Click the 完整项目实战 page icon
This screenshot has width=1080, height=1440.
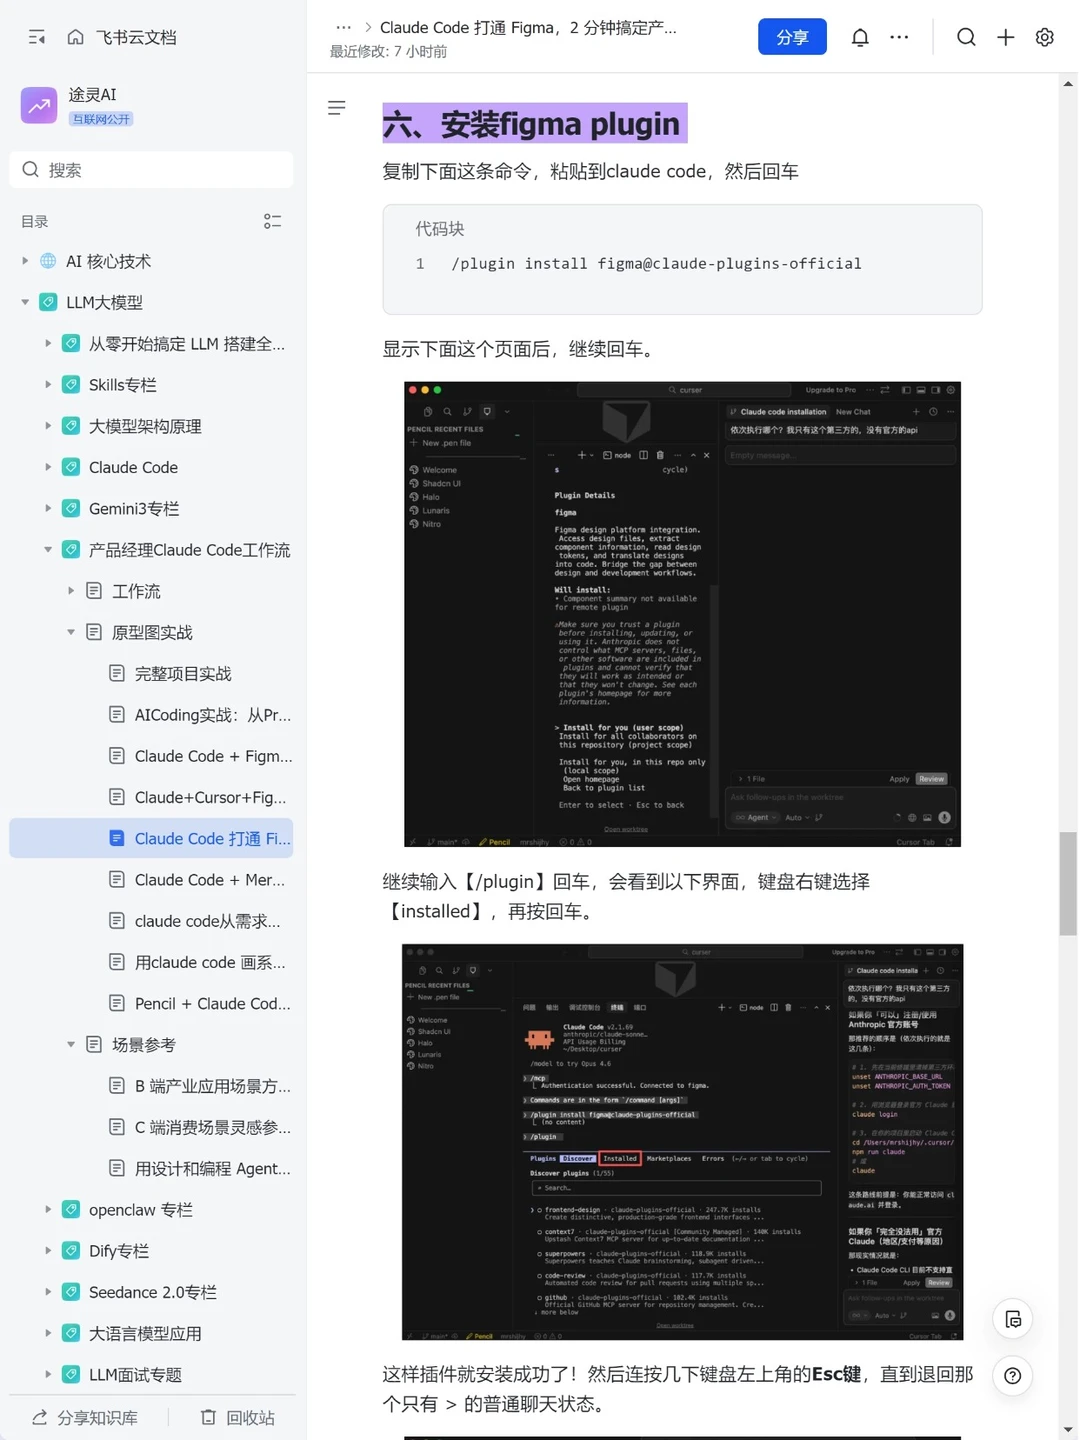coord(117,673)
